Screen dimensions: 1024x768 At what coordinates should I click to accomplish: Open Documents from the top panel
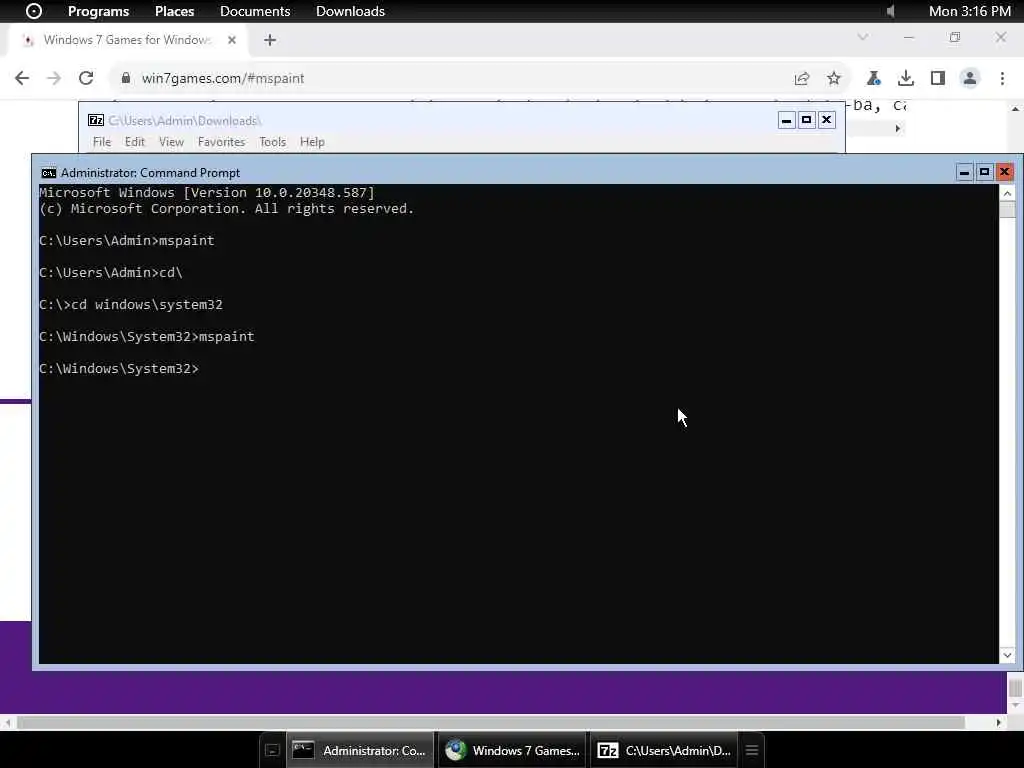point(255,11)
